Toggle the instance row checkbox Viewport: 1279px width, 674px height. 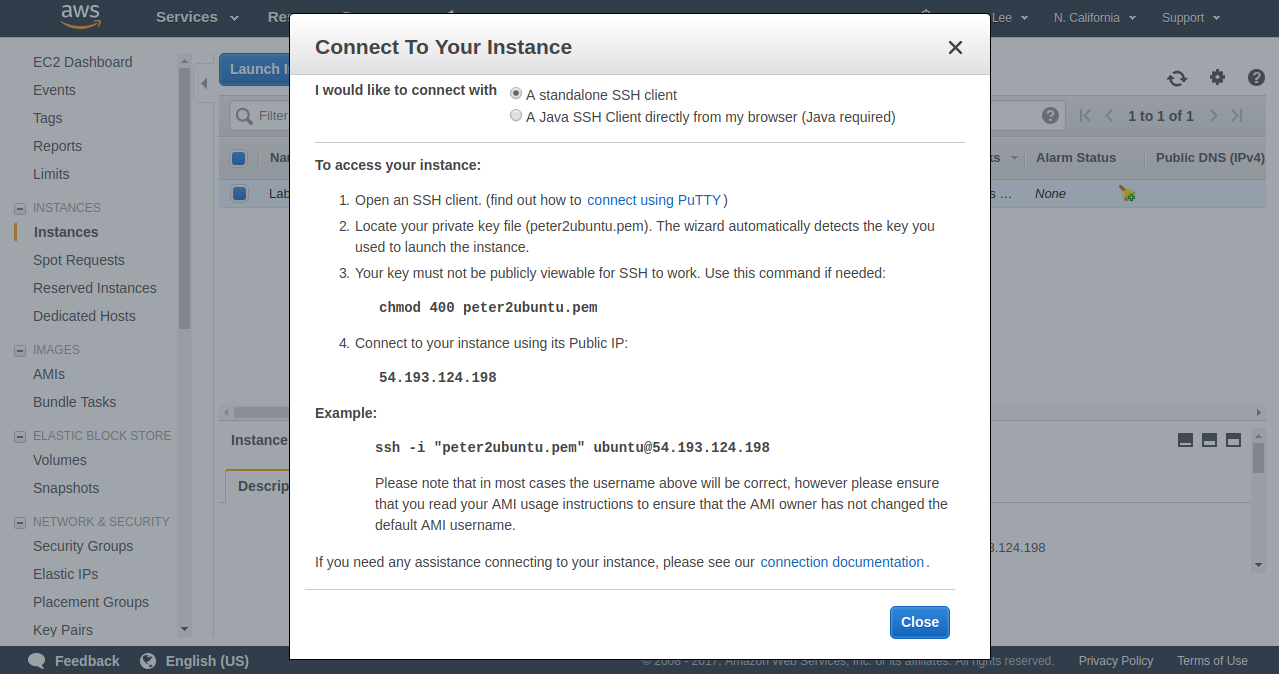pyautogui.click(x=239, y=193)
